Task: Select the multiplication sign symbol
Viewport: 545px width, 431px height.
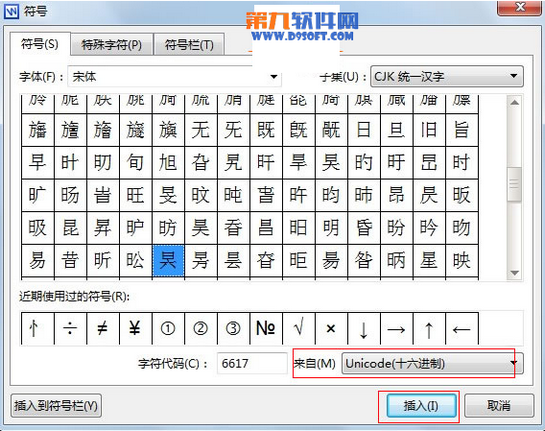Action: pyautogui.click(x=331, y=328)
